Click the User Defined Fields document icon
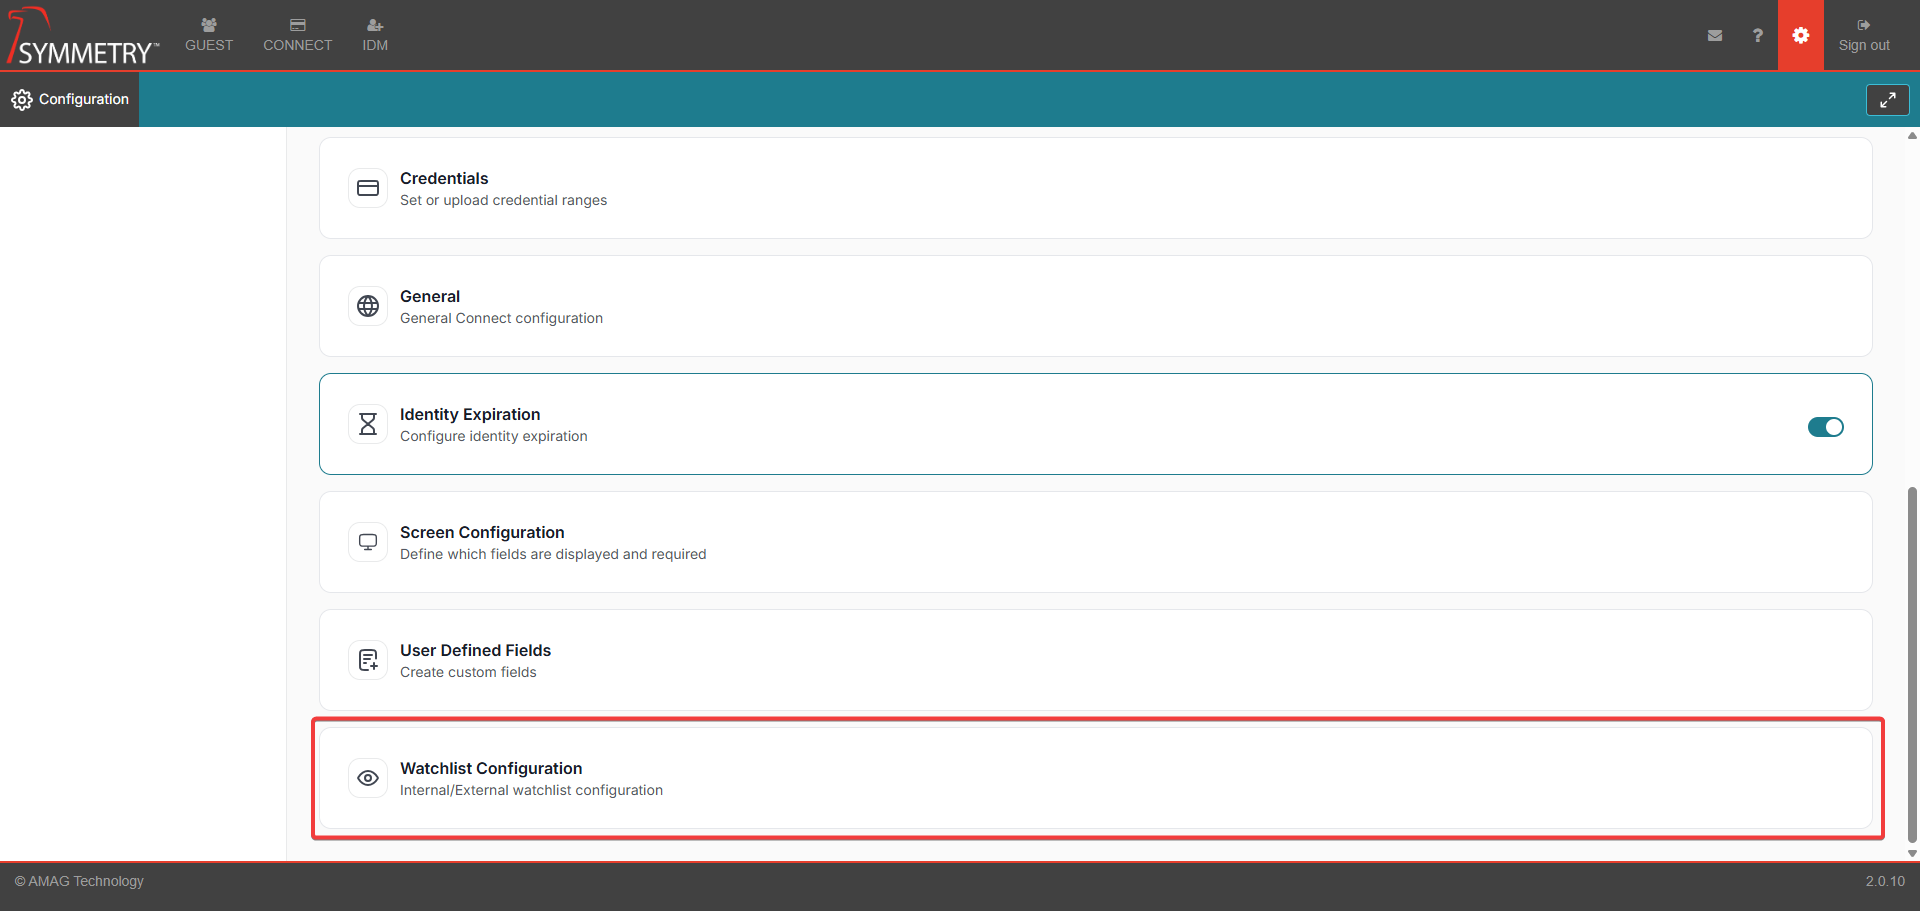The width and height of the screenshot is (1920, 911). point(368,660)
